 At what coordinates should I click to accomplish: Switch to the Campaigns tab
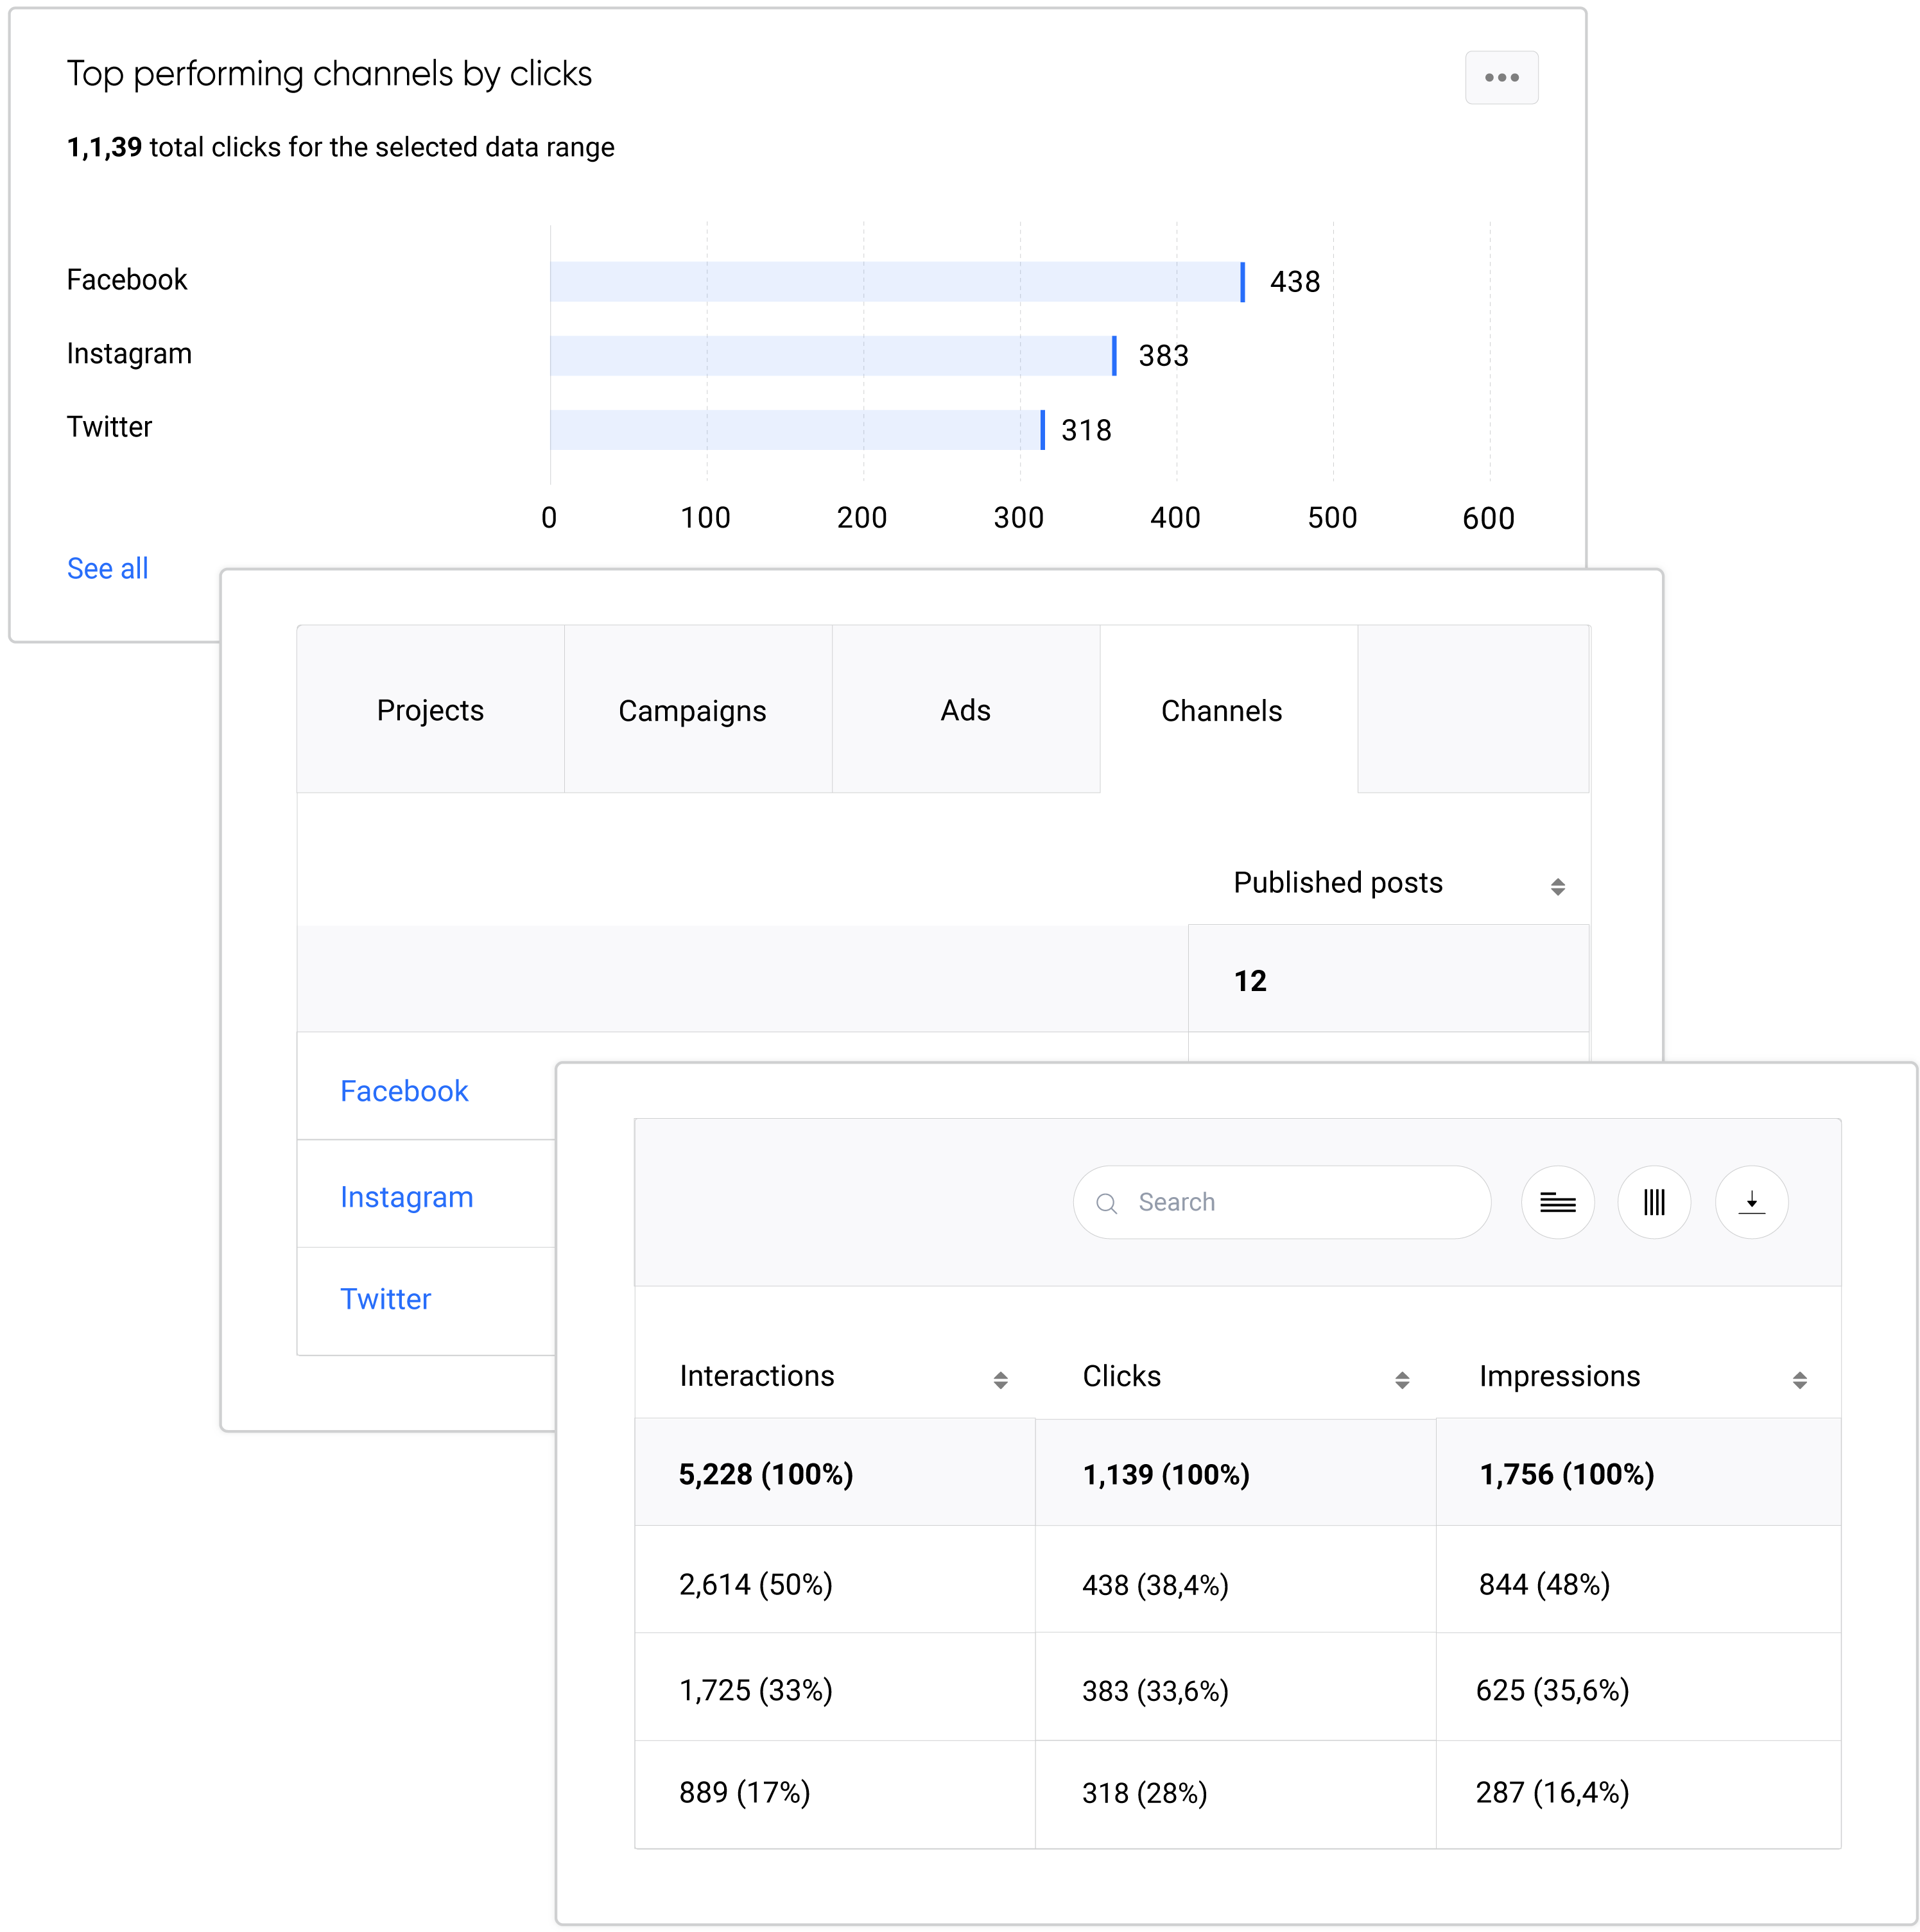[x=698, y=710]
